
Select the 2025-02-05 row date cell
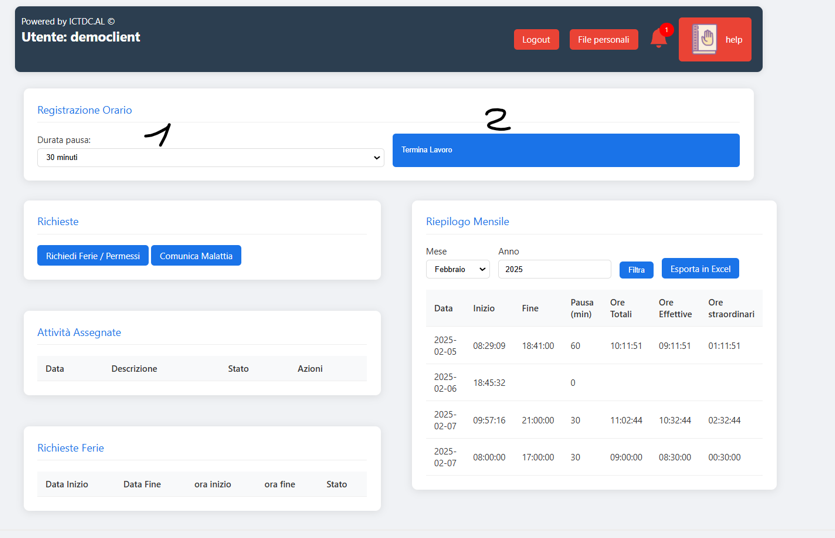point(445,346)
